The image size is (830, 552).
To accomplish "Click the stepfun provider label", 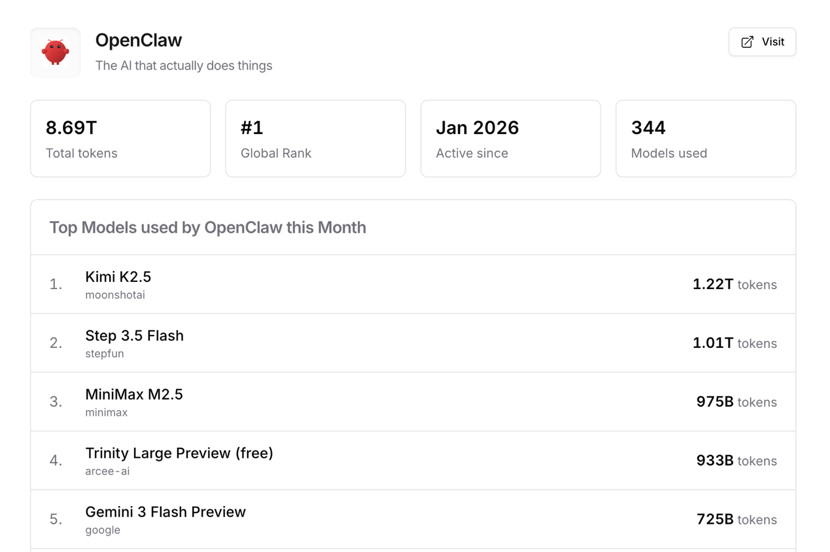I will [104, 354].
